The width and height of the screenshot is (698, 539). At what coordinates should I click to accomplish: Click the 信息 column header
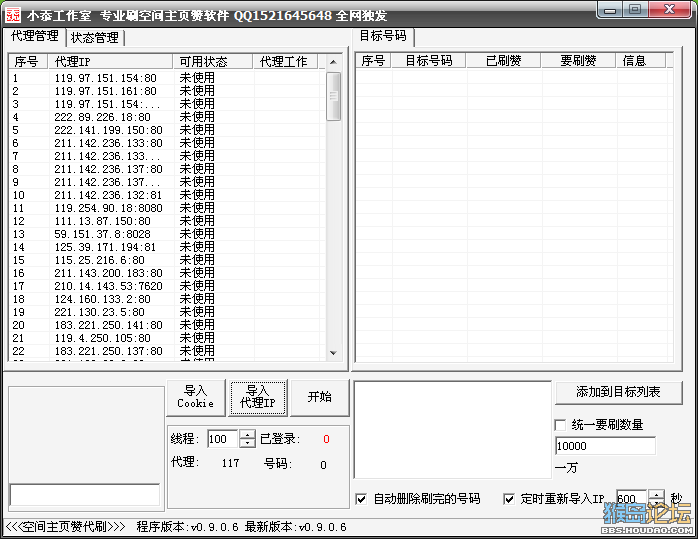[641, 60]
